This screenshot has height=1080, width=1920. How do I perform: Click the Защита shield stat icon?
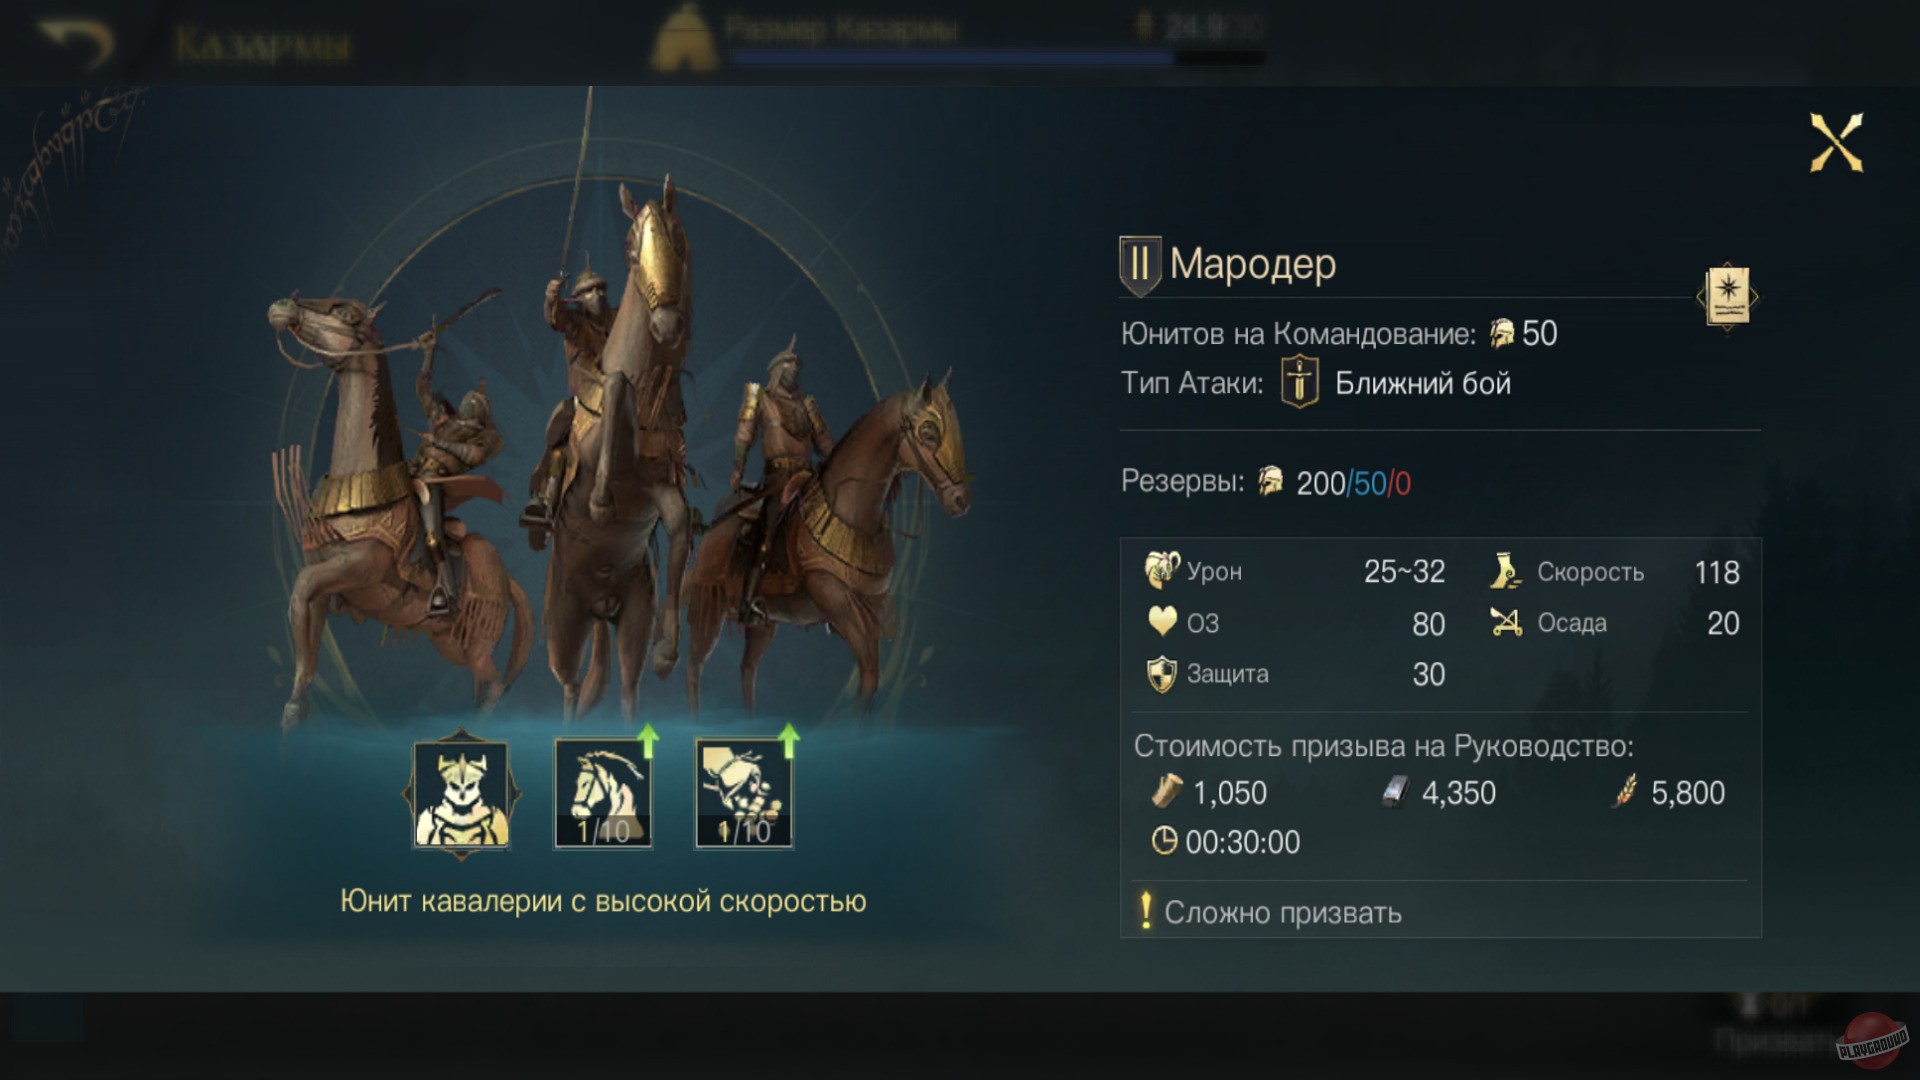1162,674
